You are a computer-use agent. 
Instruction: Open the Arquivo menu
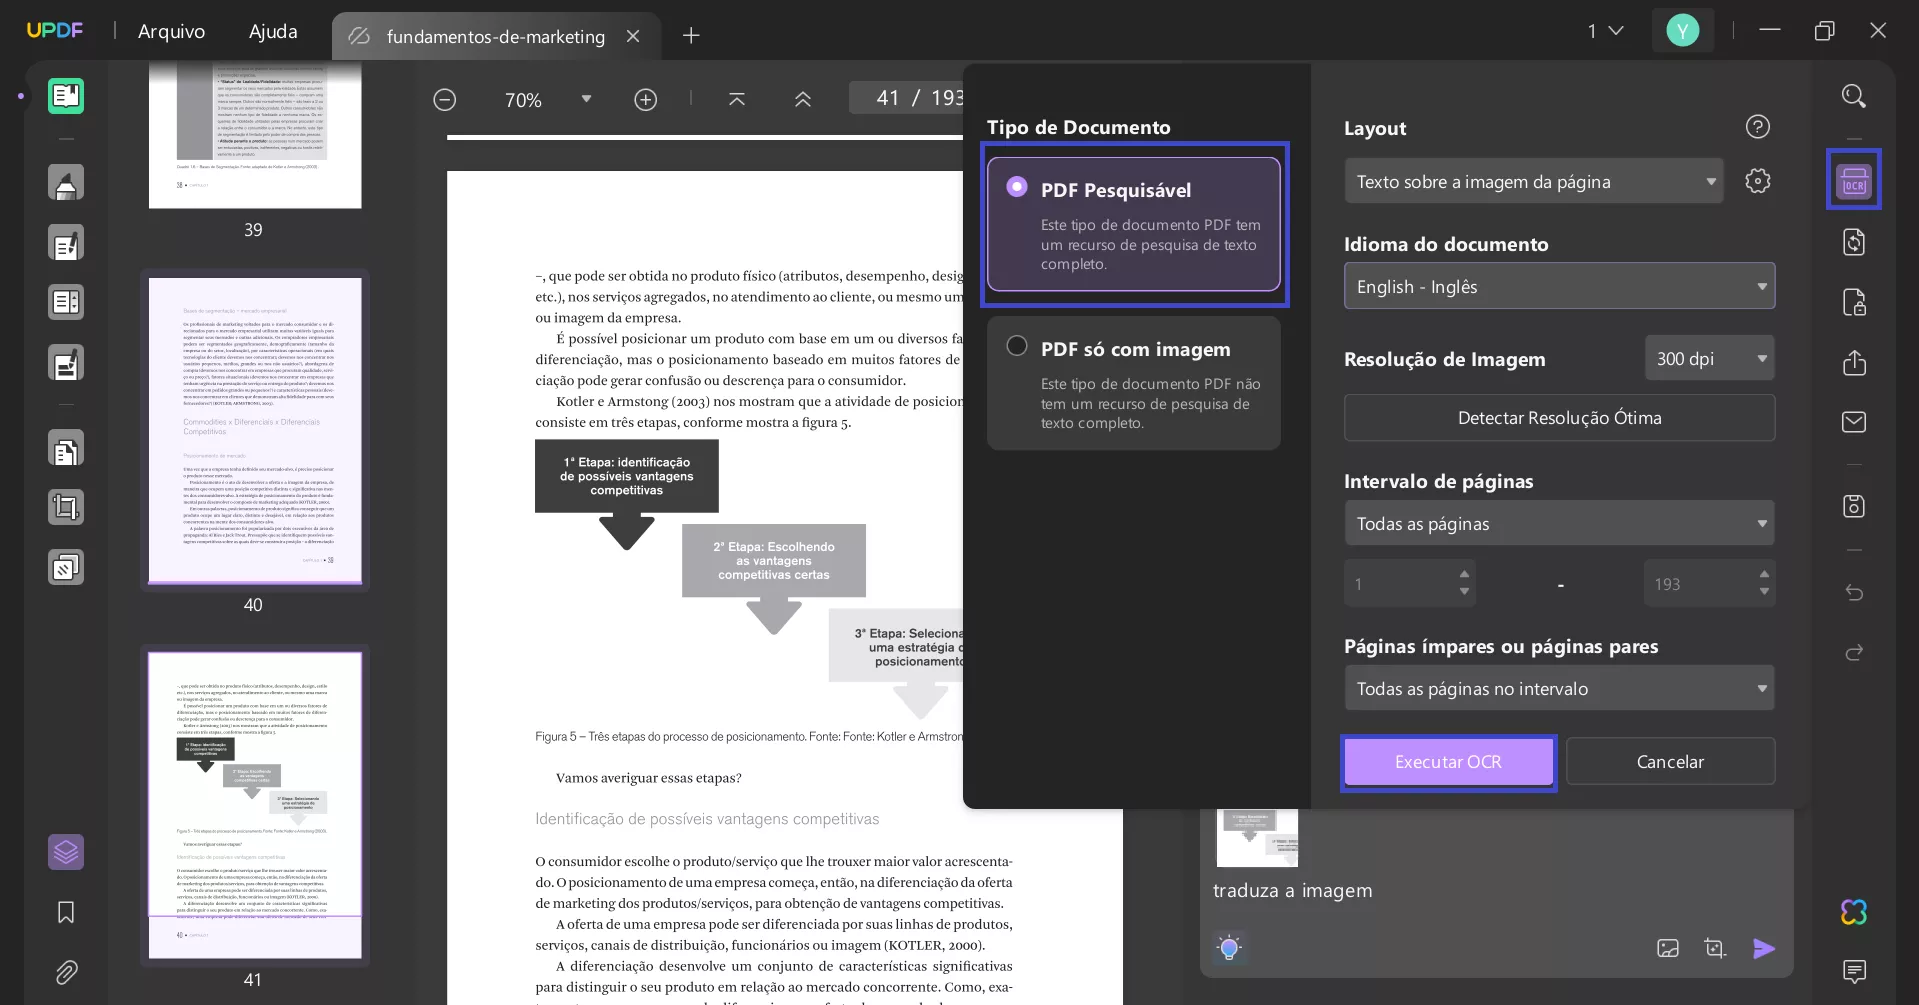coord(170,31)
